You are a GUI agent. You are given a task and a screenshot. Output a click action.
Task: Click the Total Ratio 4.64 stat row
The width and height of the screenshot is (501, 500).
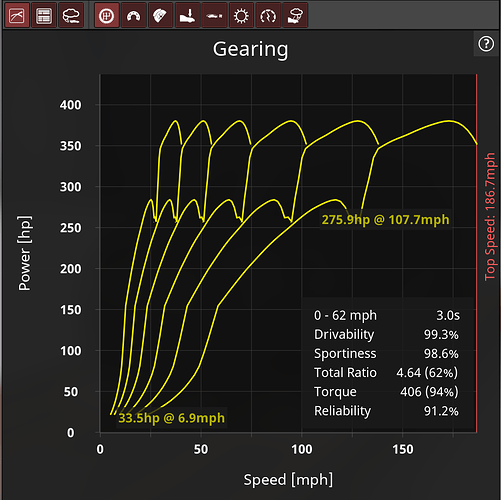click(386, 373)
